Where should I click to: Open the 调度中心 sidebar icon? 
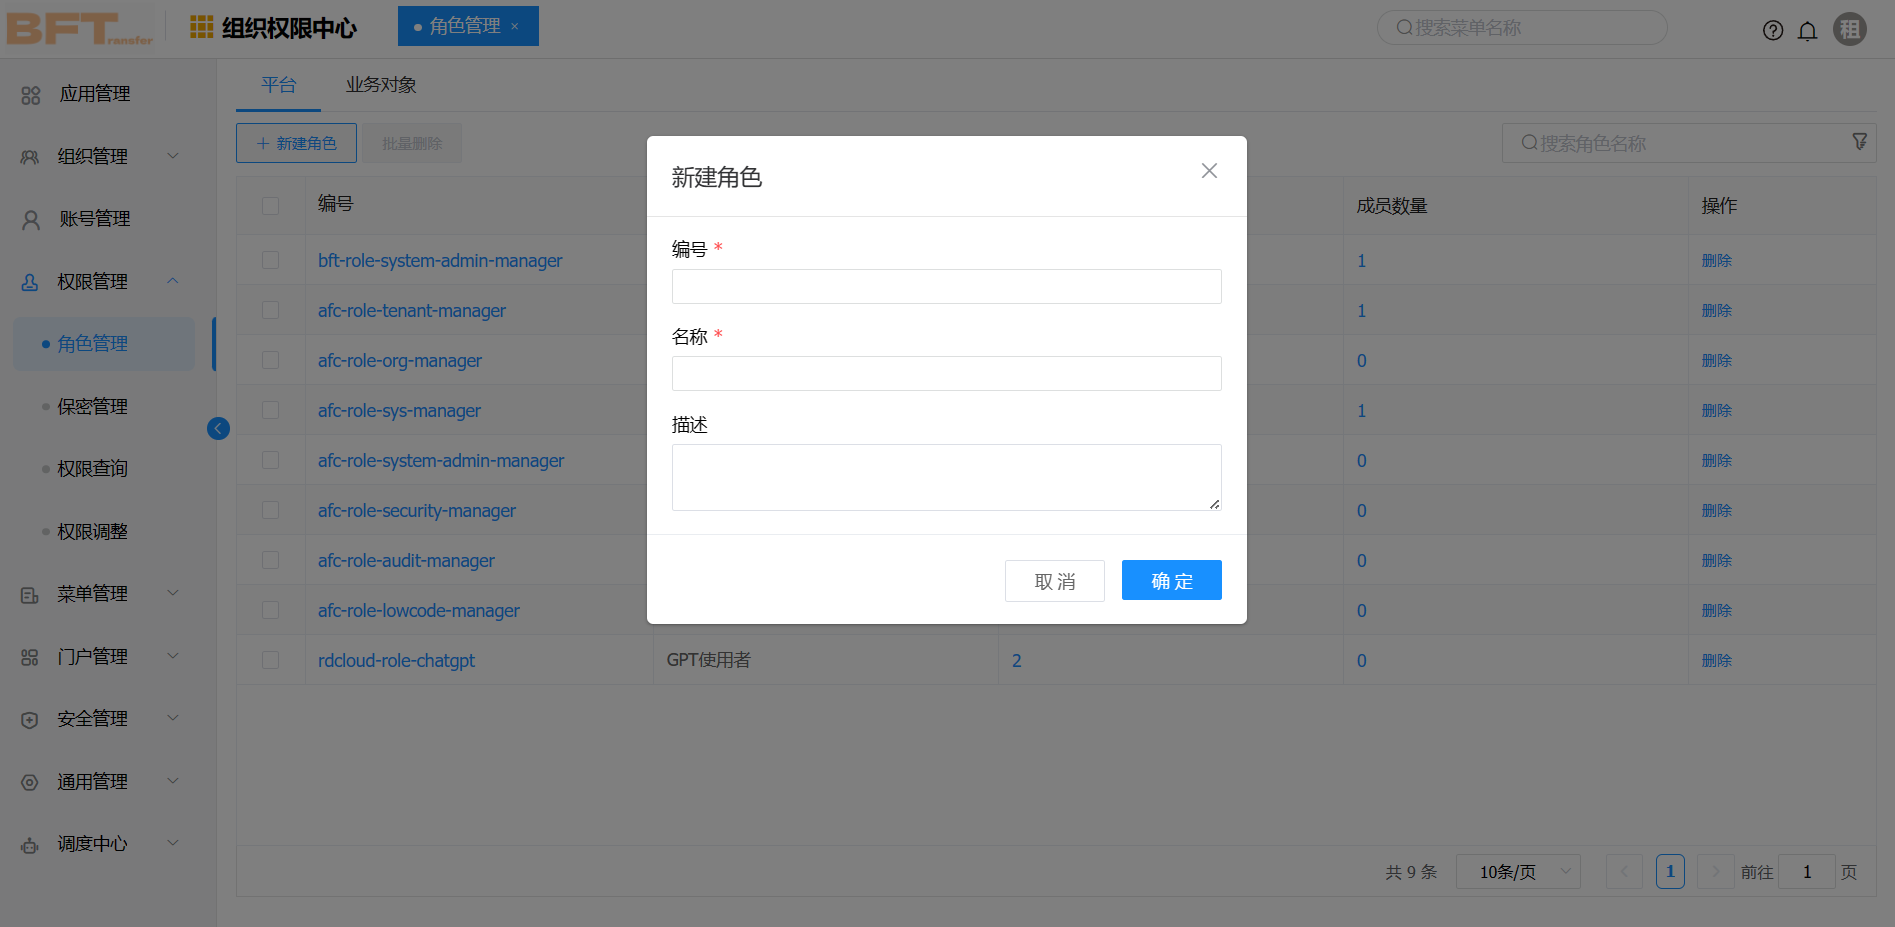tap(30, 843)
